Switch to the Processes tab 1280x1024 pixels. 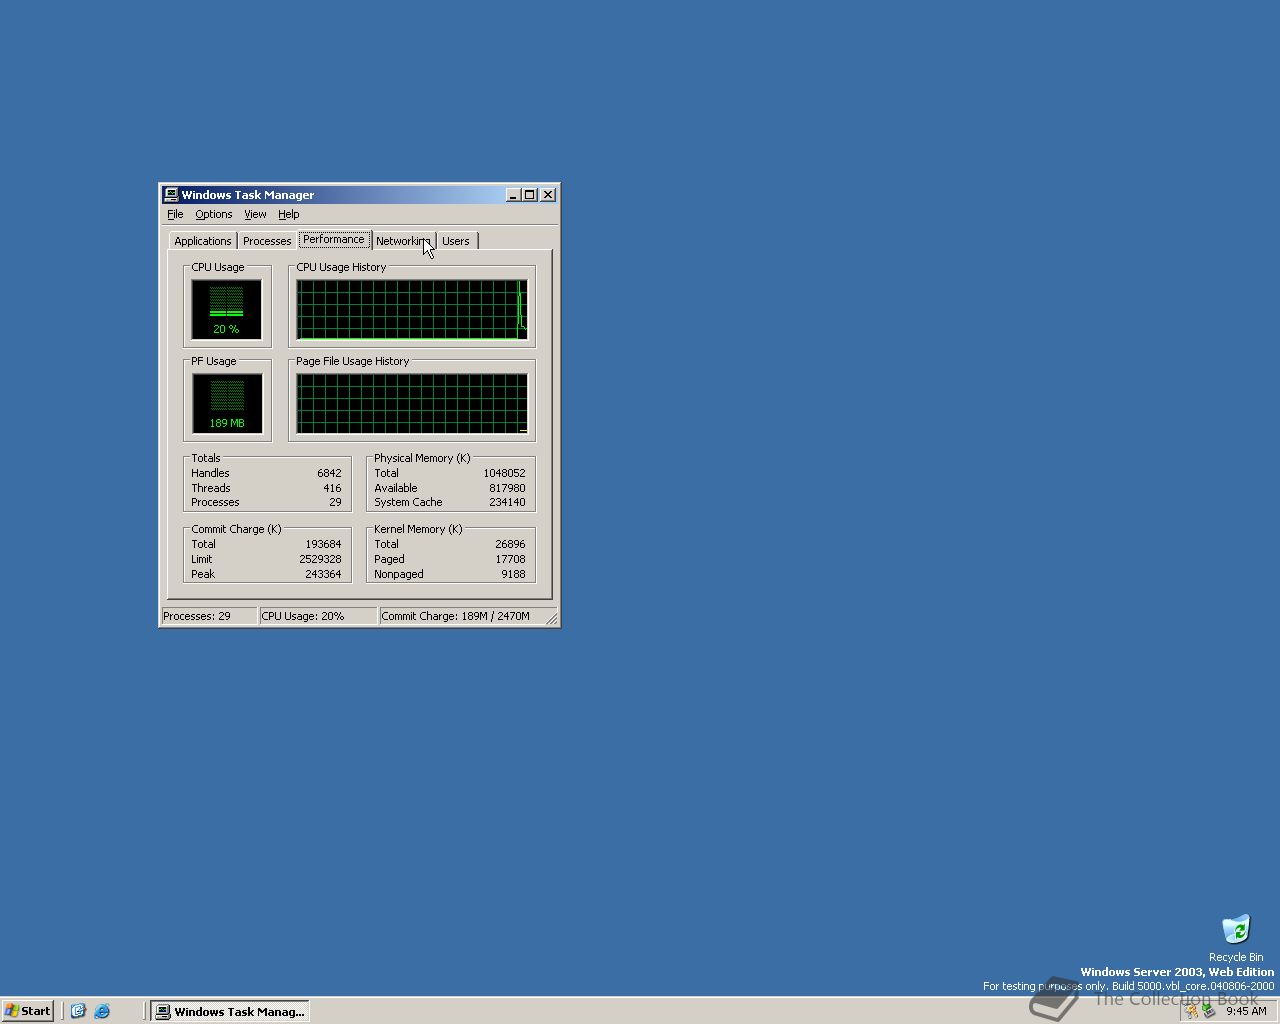(x=267, y=241)
